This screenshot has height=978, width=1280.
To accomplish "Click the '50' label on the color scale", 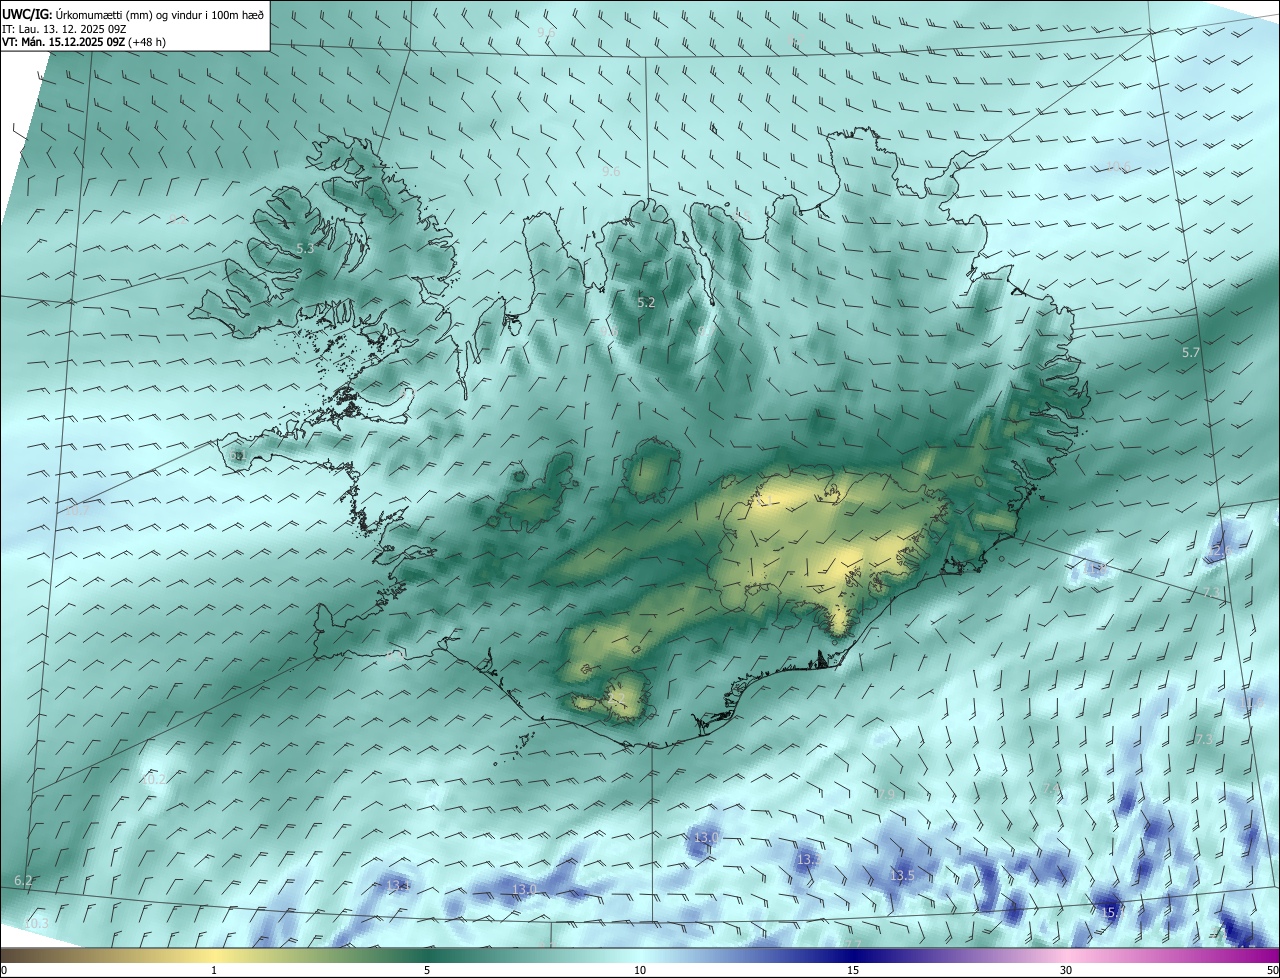I will [x=1272, y=970].
